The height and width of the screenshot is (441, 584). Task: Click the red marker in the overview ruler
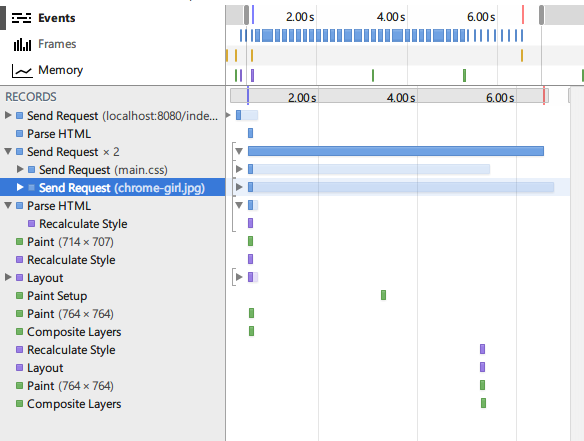[523, 15]
